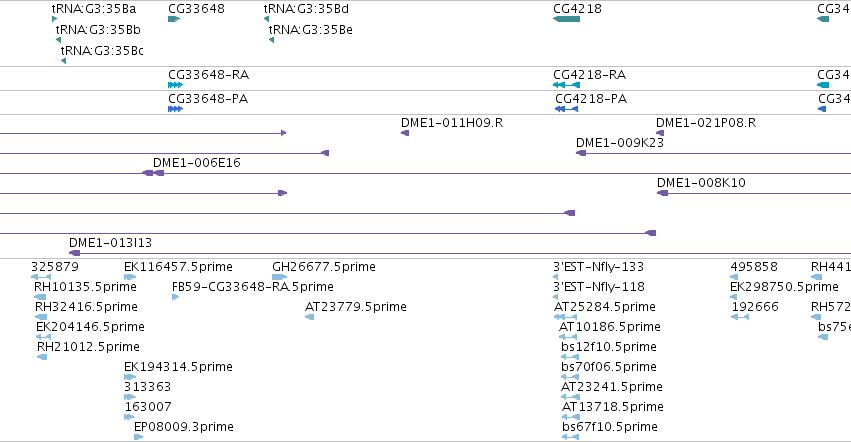This screenshot has height=442, width=851.
Task: Select the DME1-006E16 double arrow glyph
Action: [153, 173]
